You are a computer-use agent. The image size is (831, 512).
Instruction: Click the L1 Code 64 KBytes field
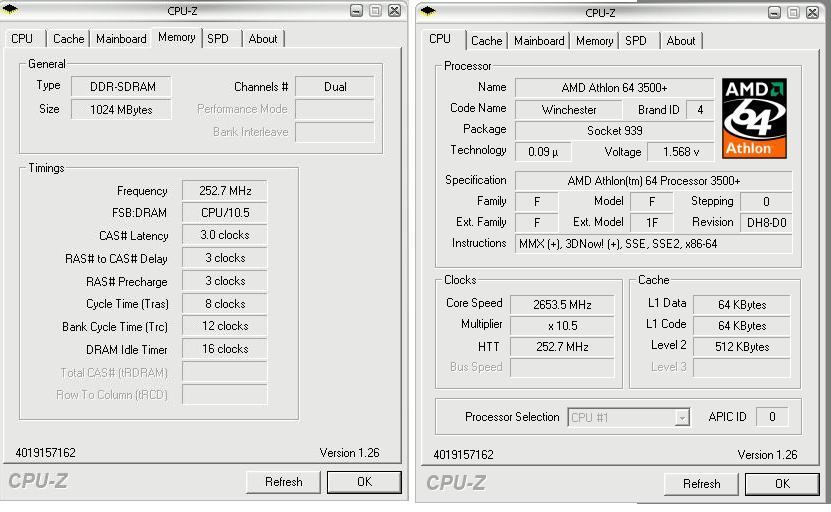(742, 326)
